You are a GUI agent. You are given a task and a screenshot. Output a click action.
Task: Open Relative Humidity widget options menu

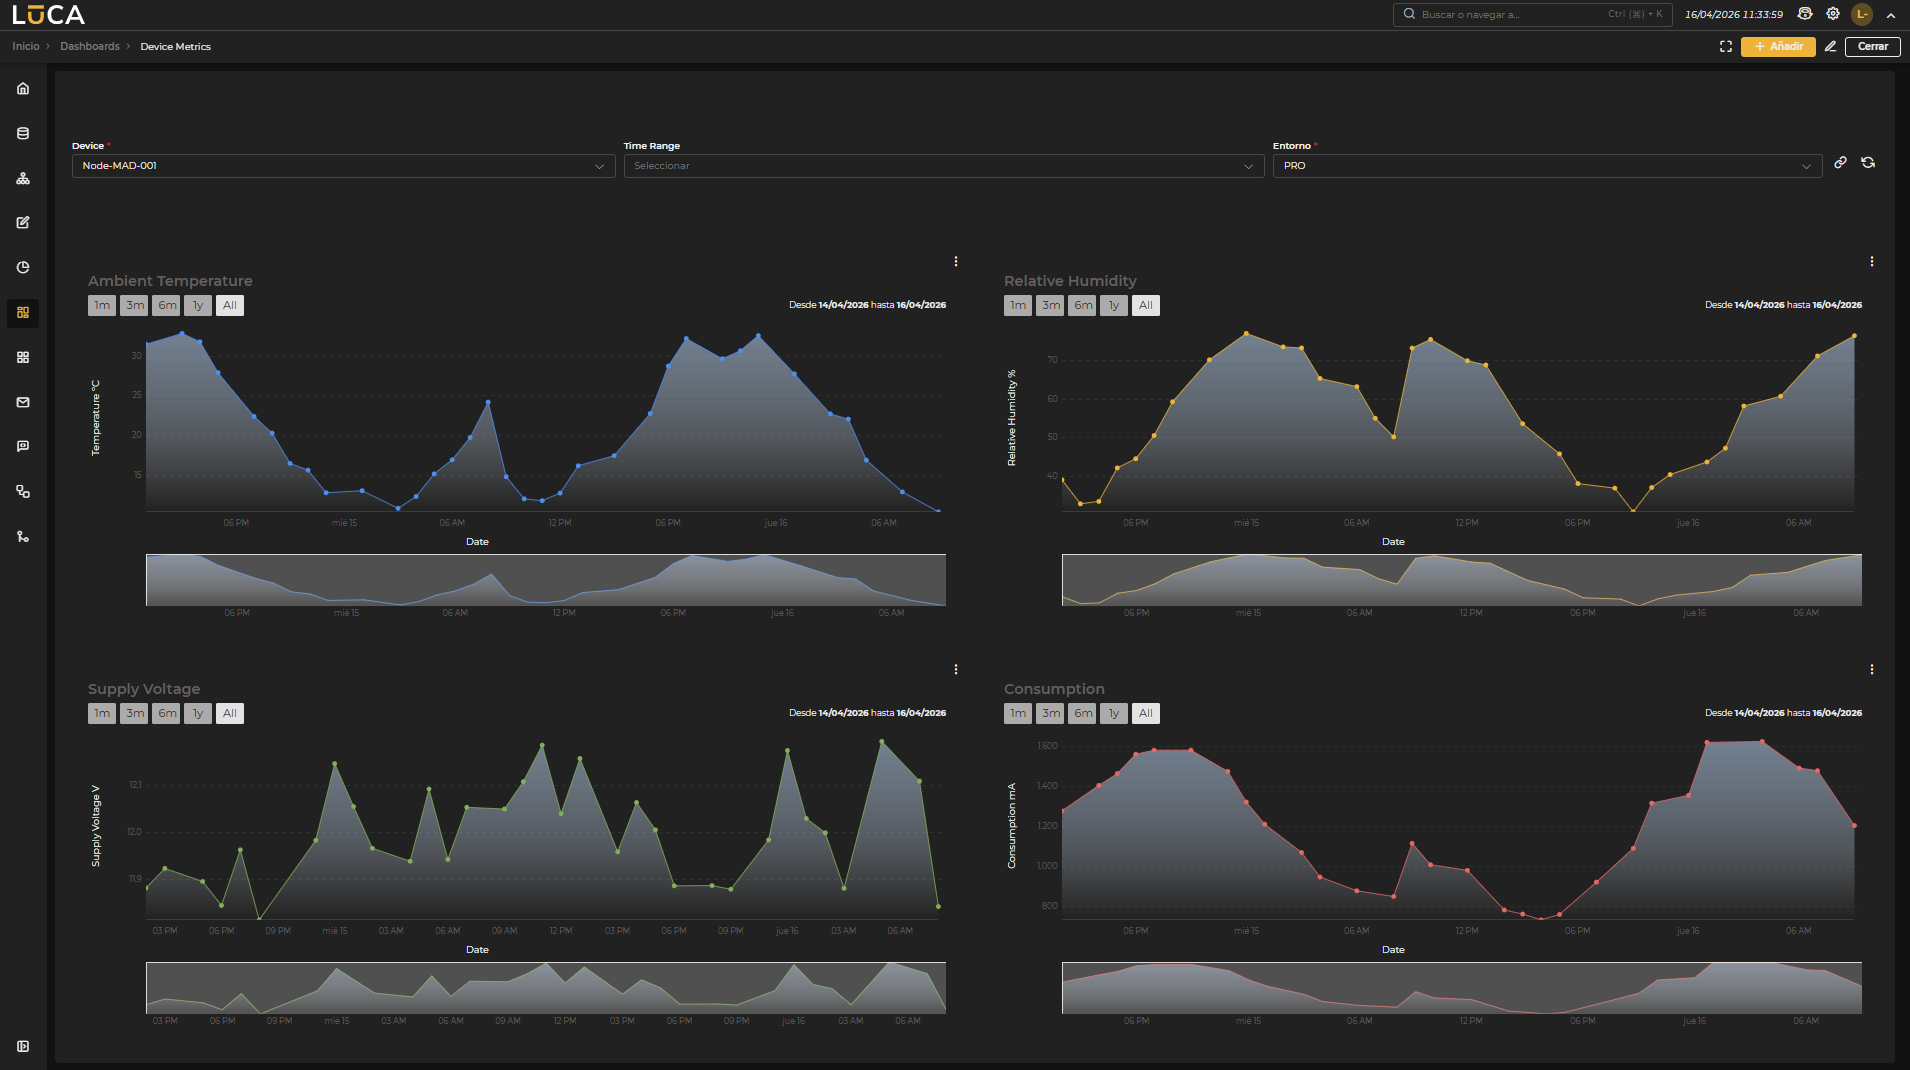pos(1872,261)
